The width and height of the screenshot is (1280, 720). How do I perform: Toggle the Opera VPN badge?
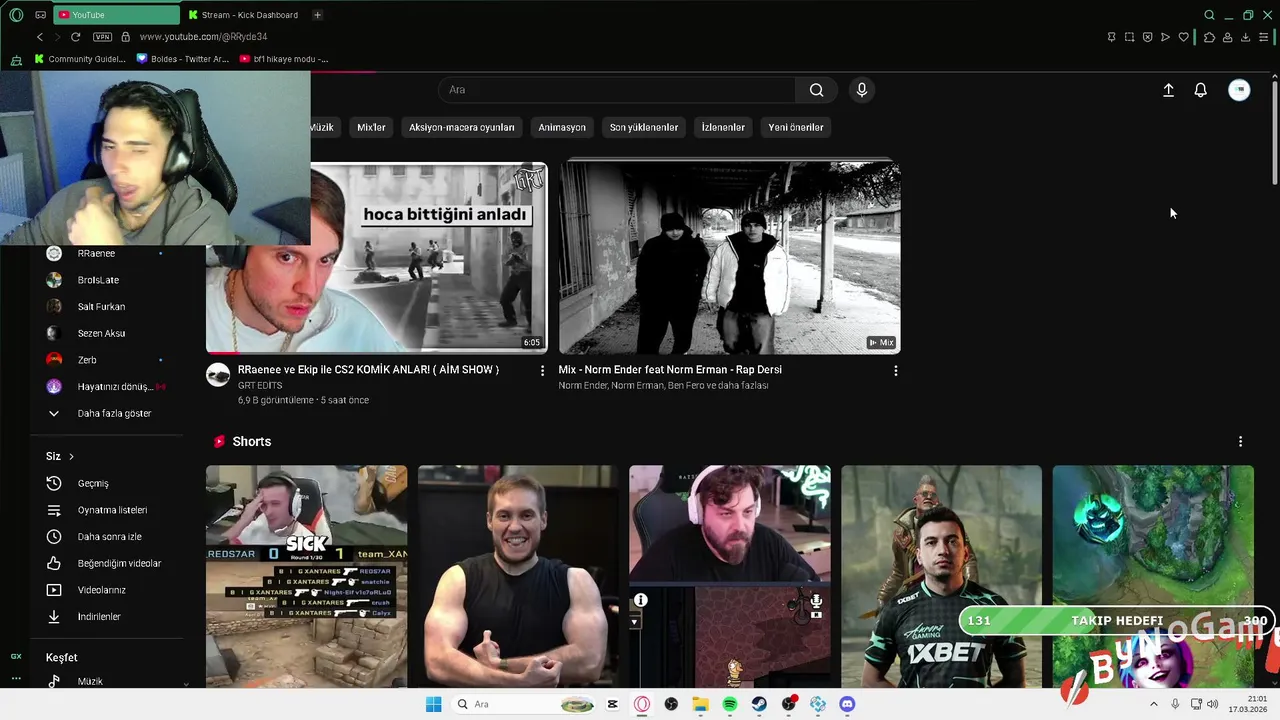pyautogui.click(x=102, y=37)
